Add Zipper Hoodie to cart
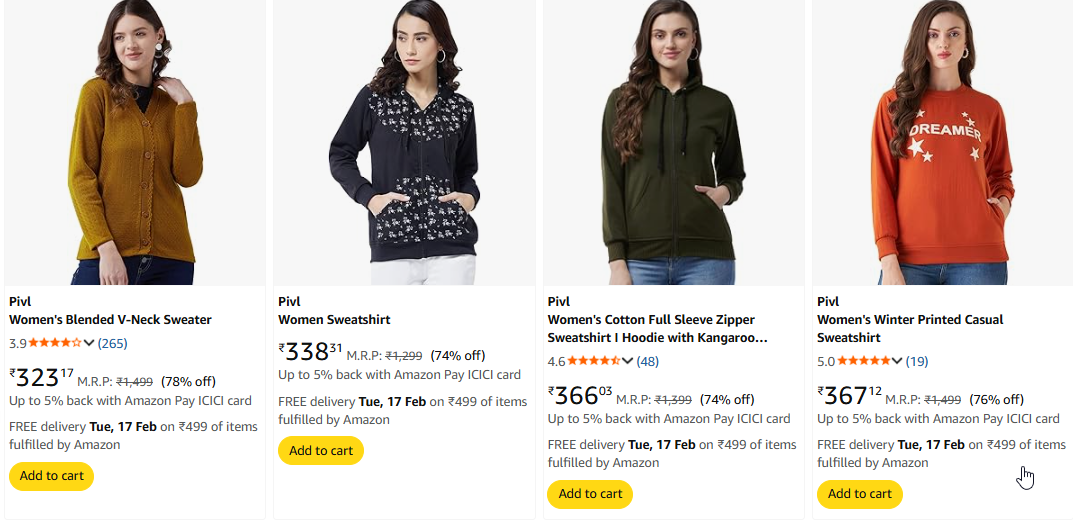This screenshot has height=526, width=1073. (x=590, y=494)
